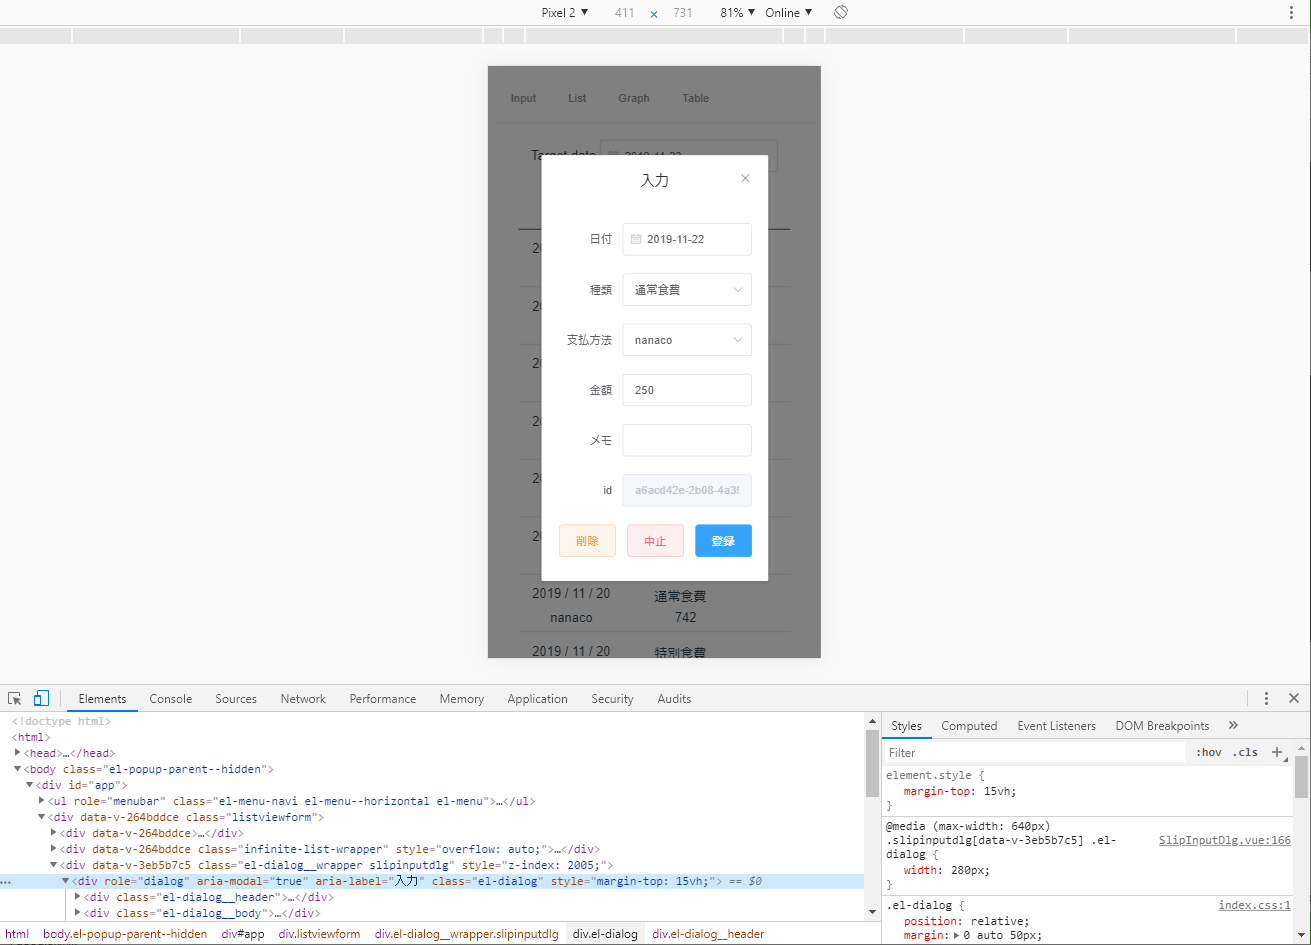Switch to the Sources tab
The height and width of the screenshot is (945, 1311).
click(236, 699)
